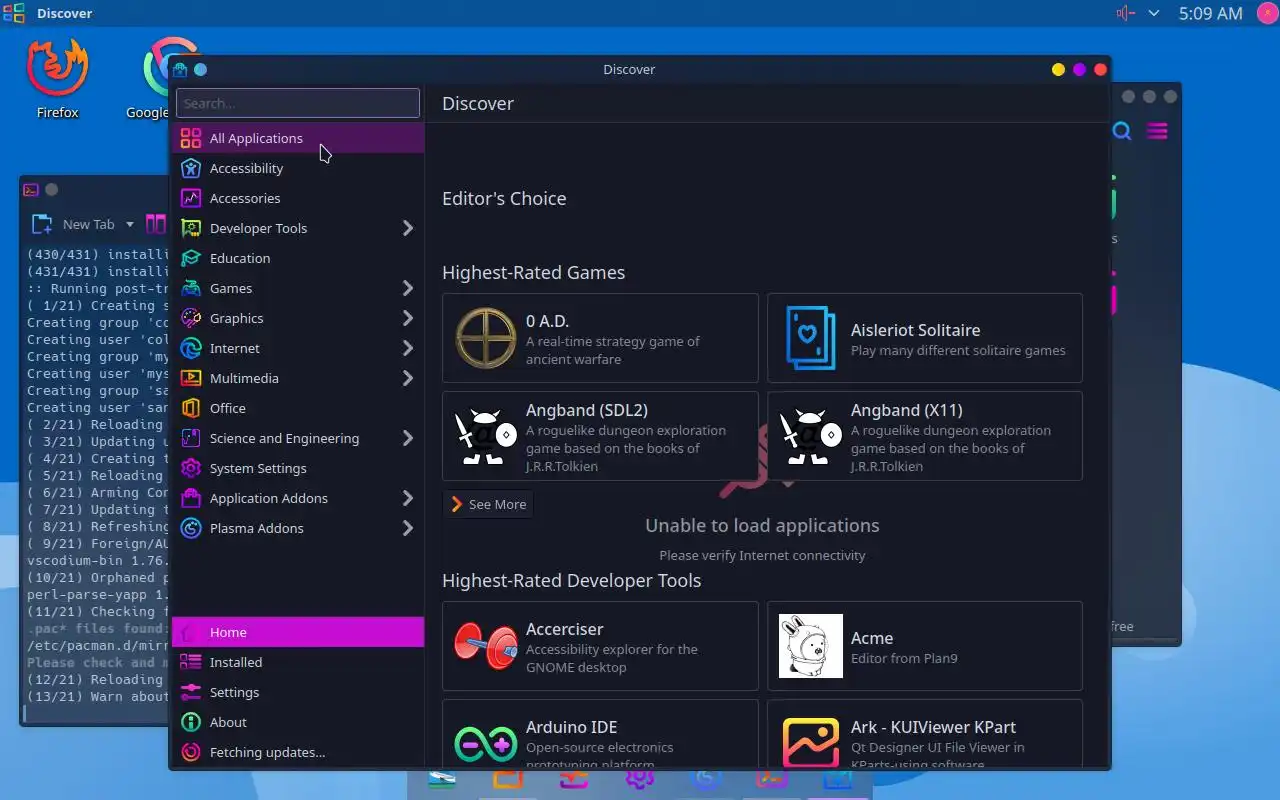Open the Installed page
Image resolution: width=1280 pixels, height=800 pixels.
[298, 662]
